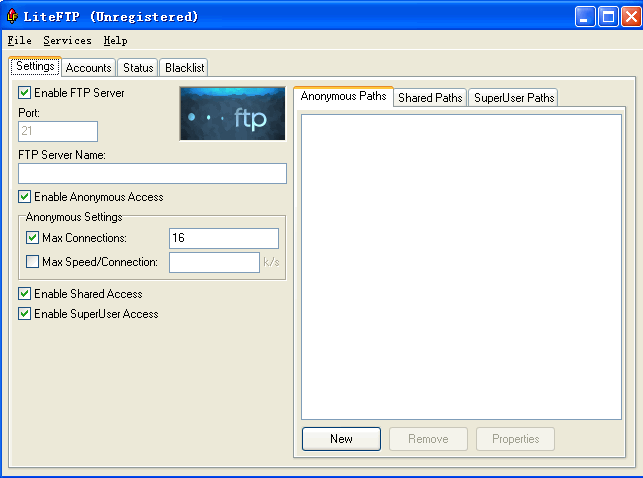Switch to the Shared Paths tab

click(430, 98)
